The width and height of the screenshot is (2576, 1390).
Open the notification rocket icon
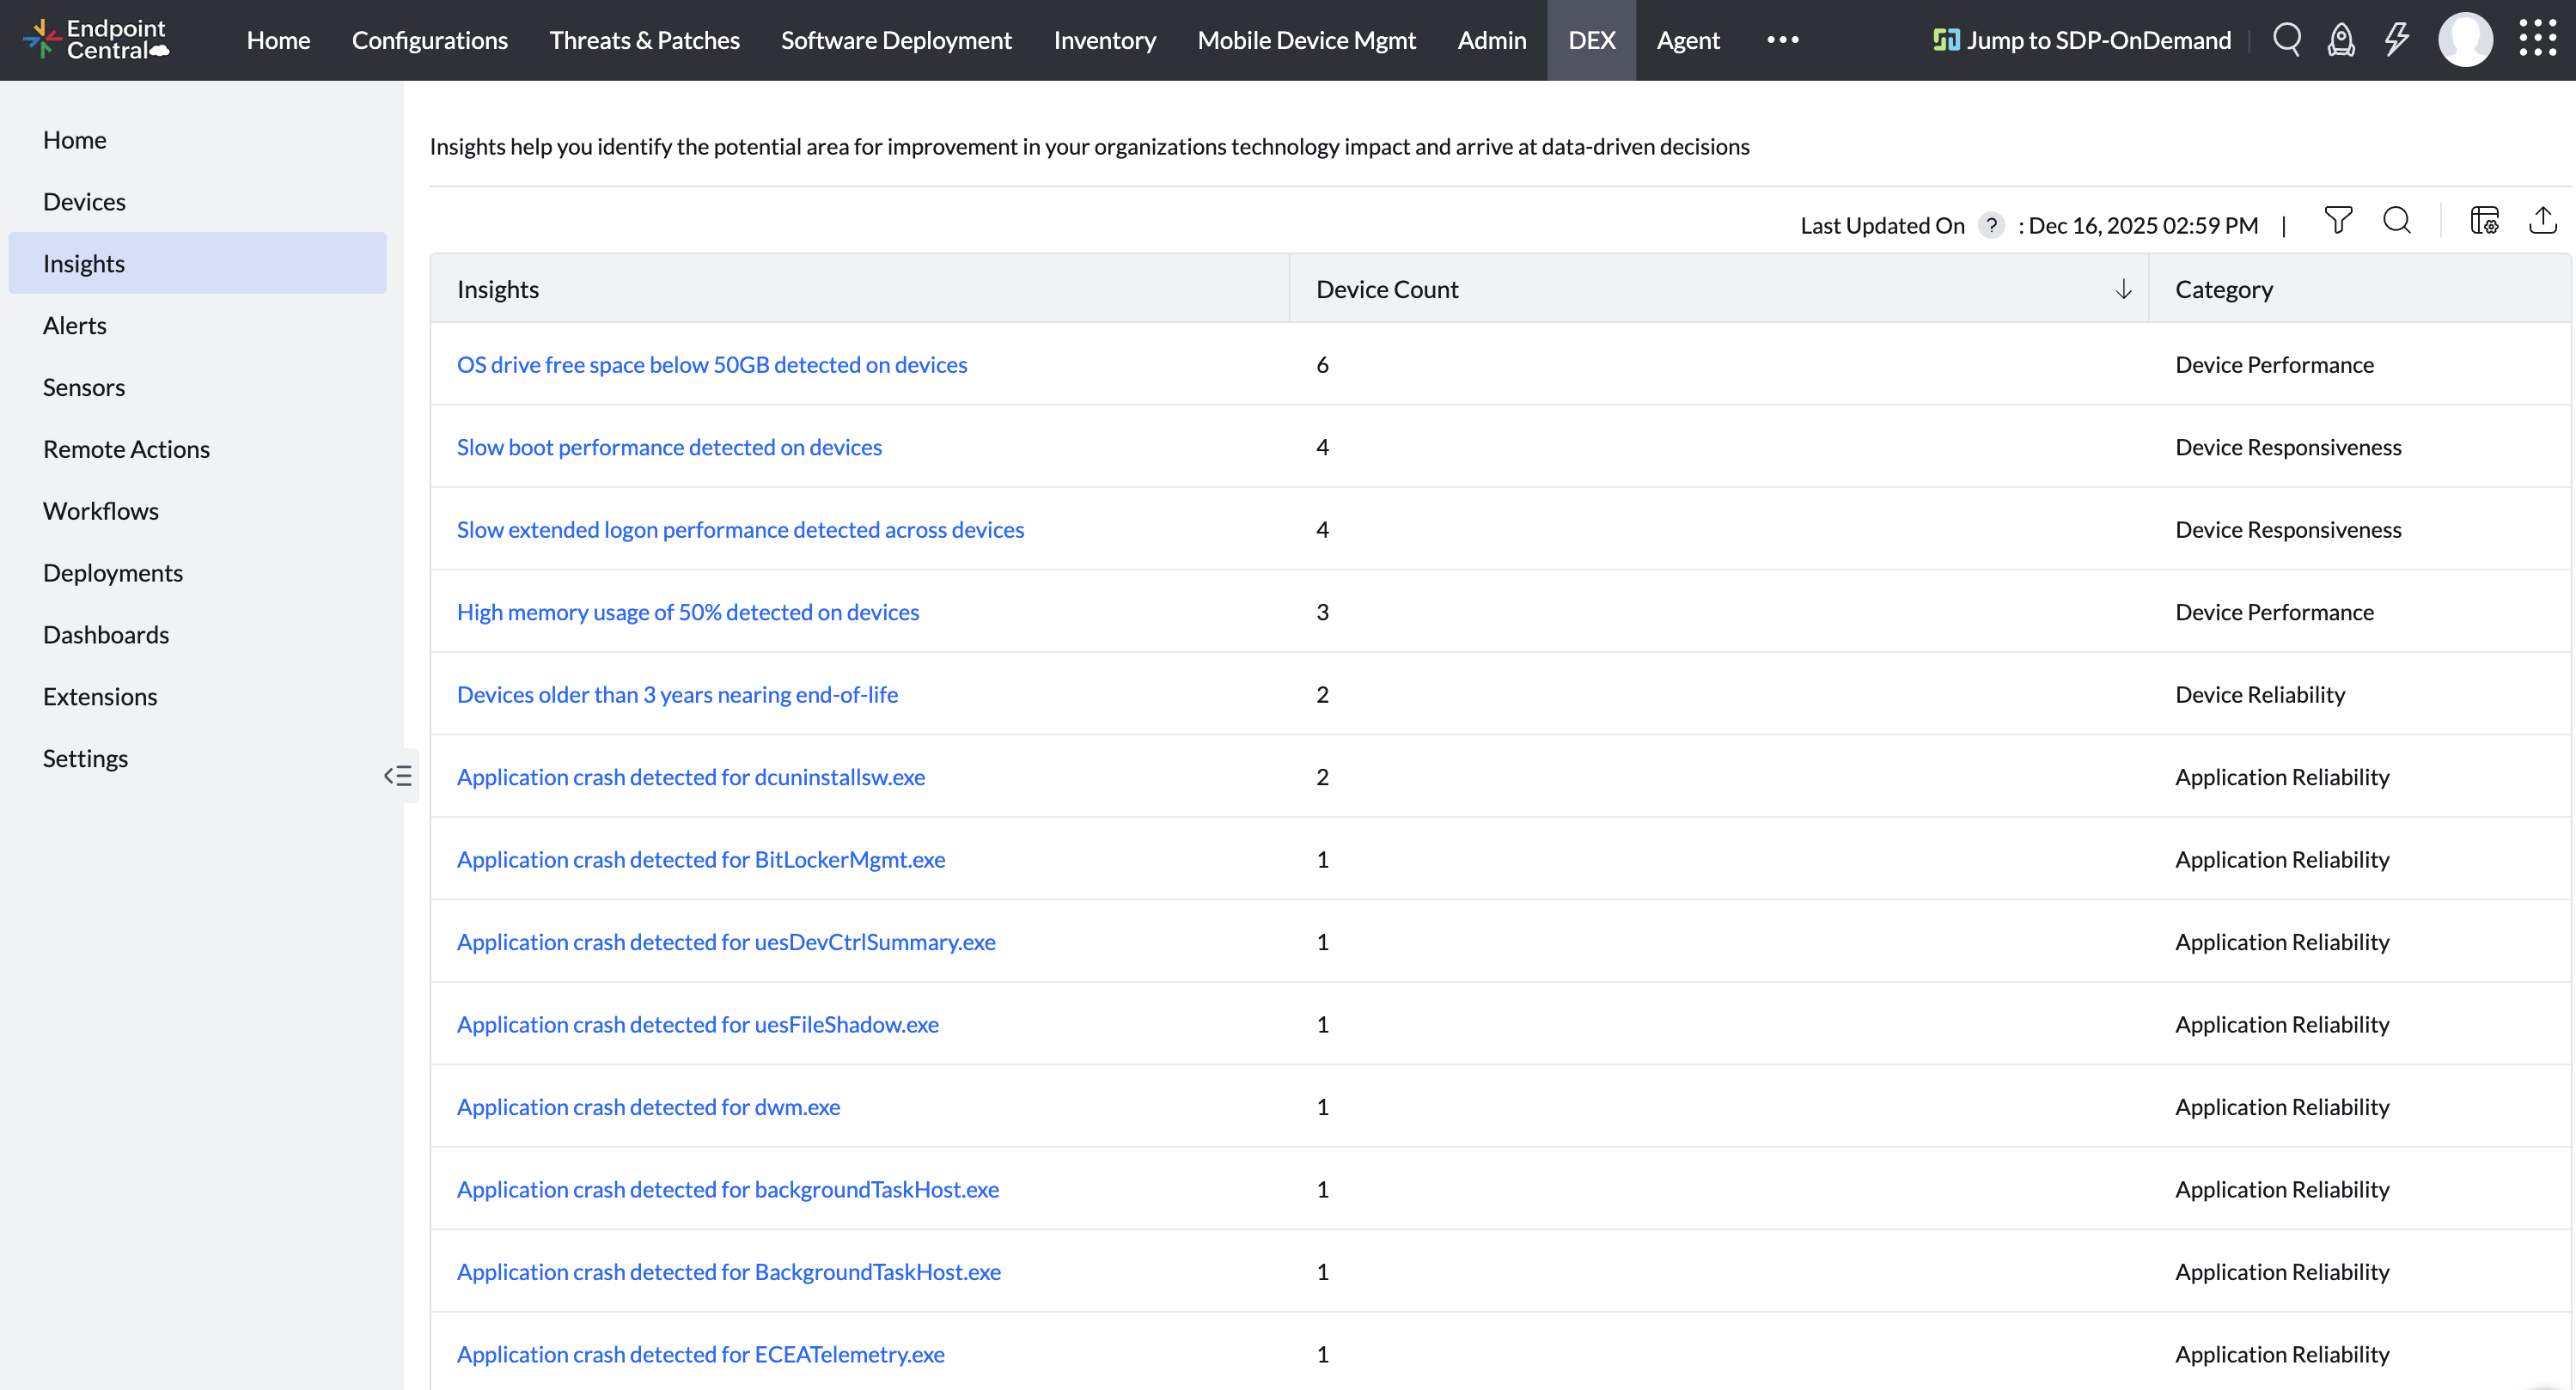[x=2341, y=40]
